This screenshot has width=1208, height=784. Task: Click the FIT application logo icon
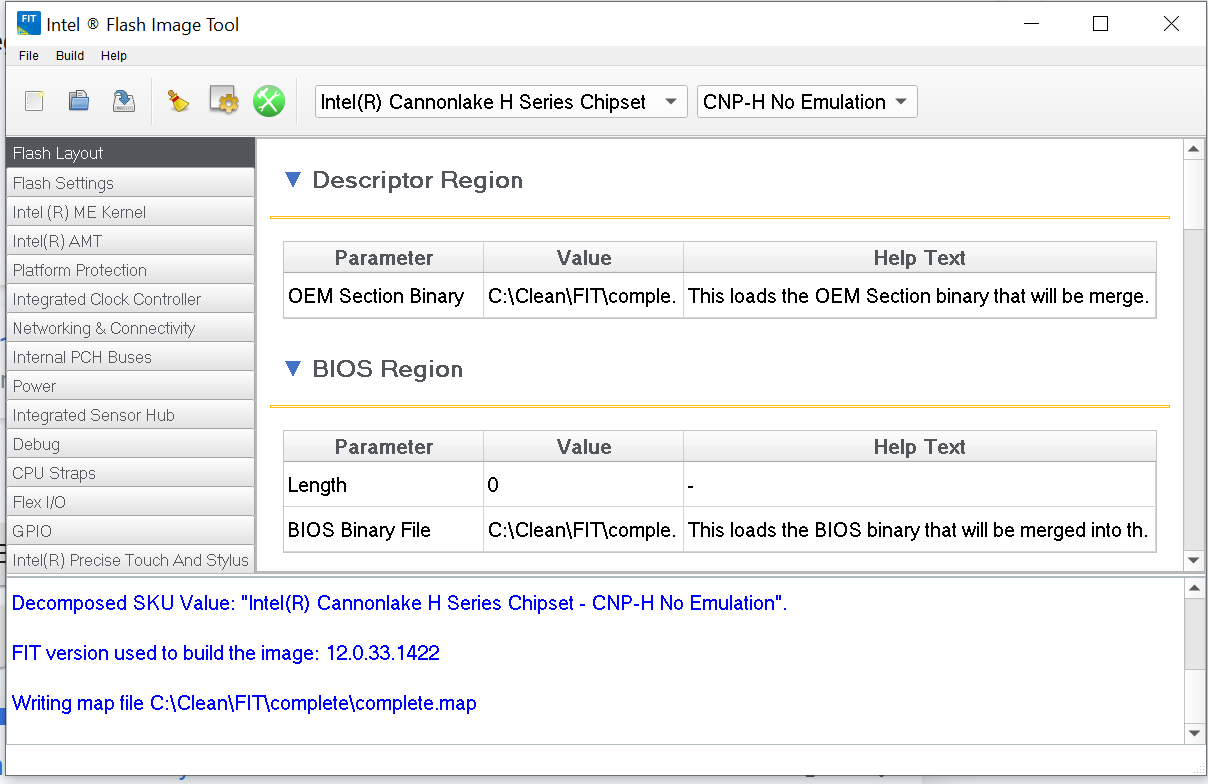pos(29,24)
